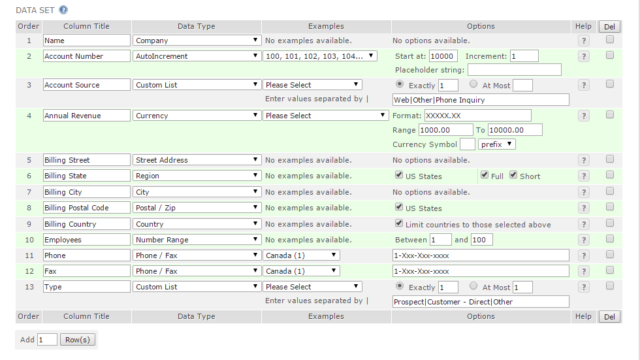Click the Range from field 1000.00

(445, 130)
